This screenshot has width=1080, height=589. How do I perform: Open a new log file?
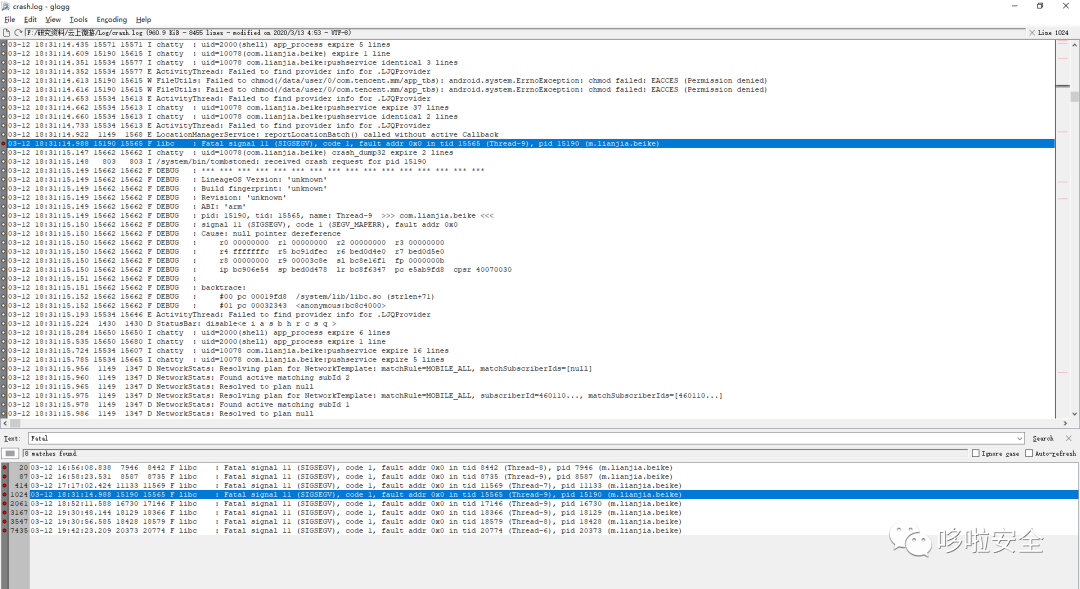[8, 31]
